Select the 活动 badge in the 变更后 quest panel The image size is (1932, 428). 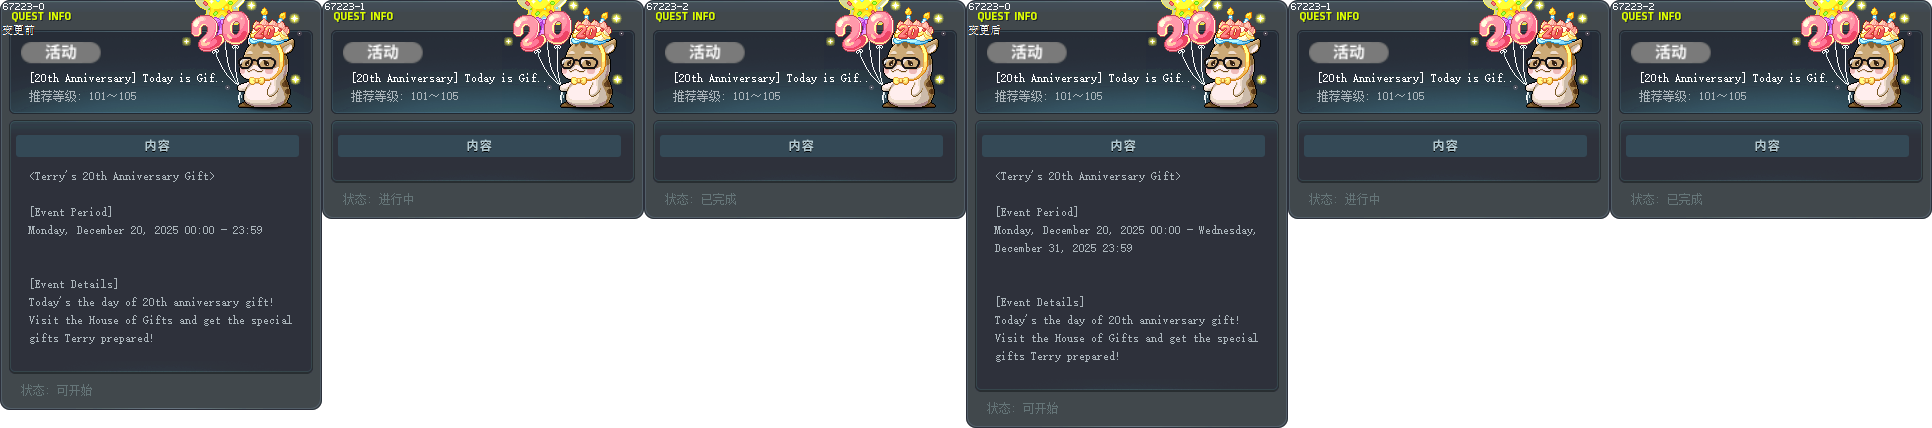[x=1027, y=52]
